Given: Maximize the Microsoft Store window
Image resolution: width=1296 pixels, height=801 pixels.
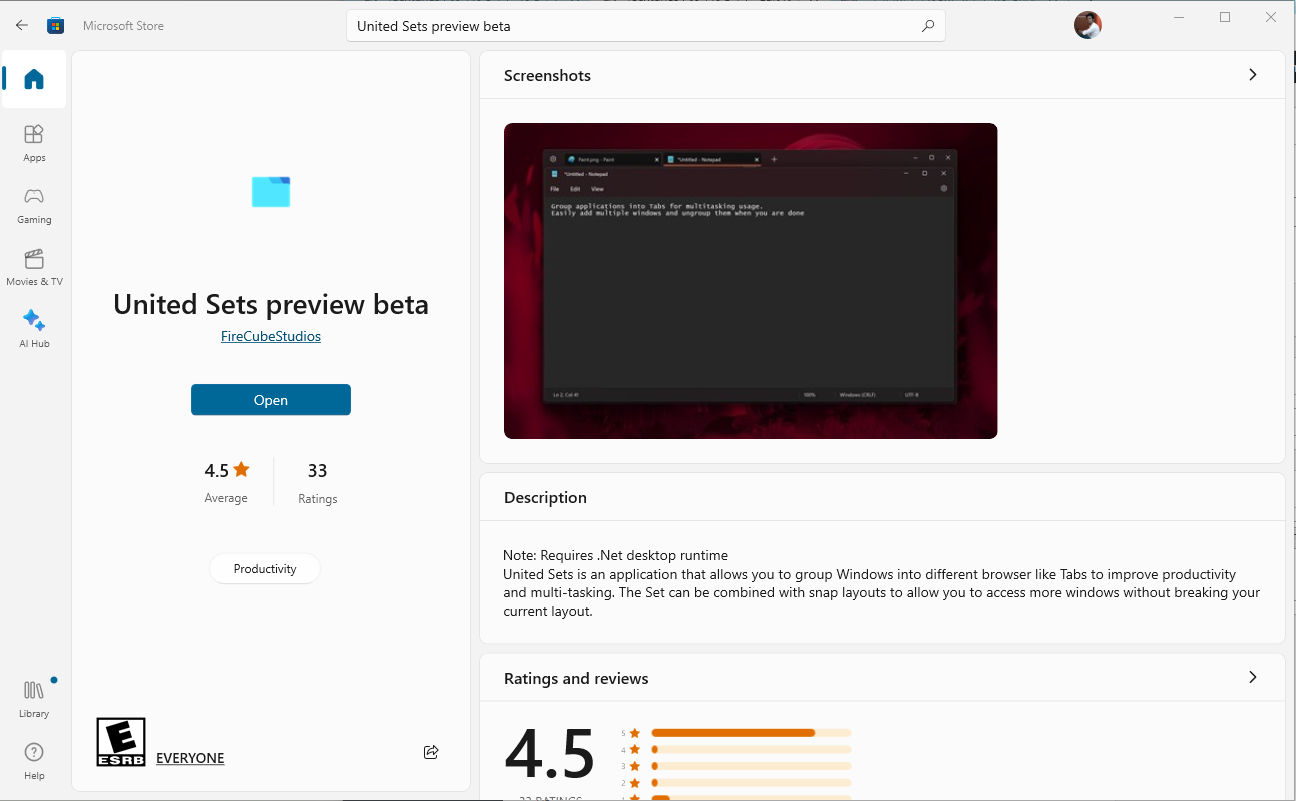Looking at the screenshot, I should tap(1226, 17).
